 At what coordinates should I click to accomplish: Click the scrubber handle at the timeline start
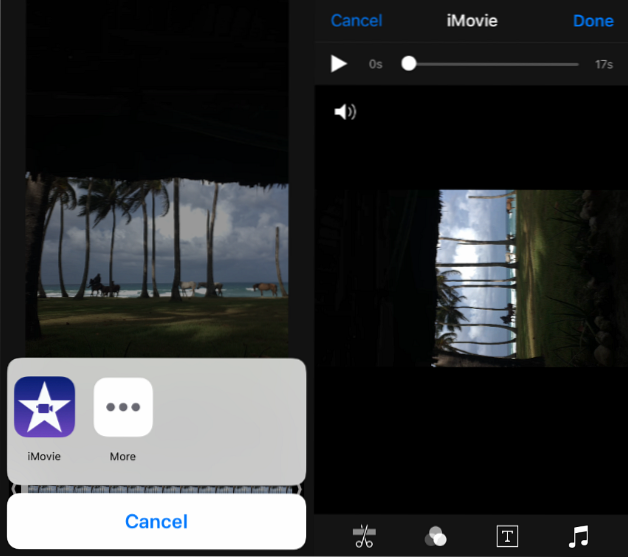click(408, 64)
